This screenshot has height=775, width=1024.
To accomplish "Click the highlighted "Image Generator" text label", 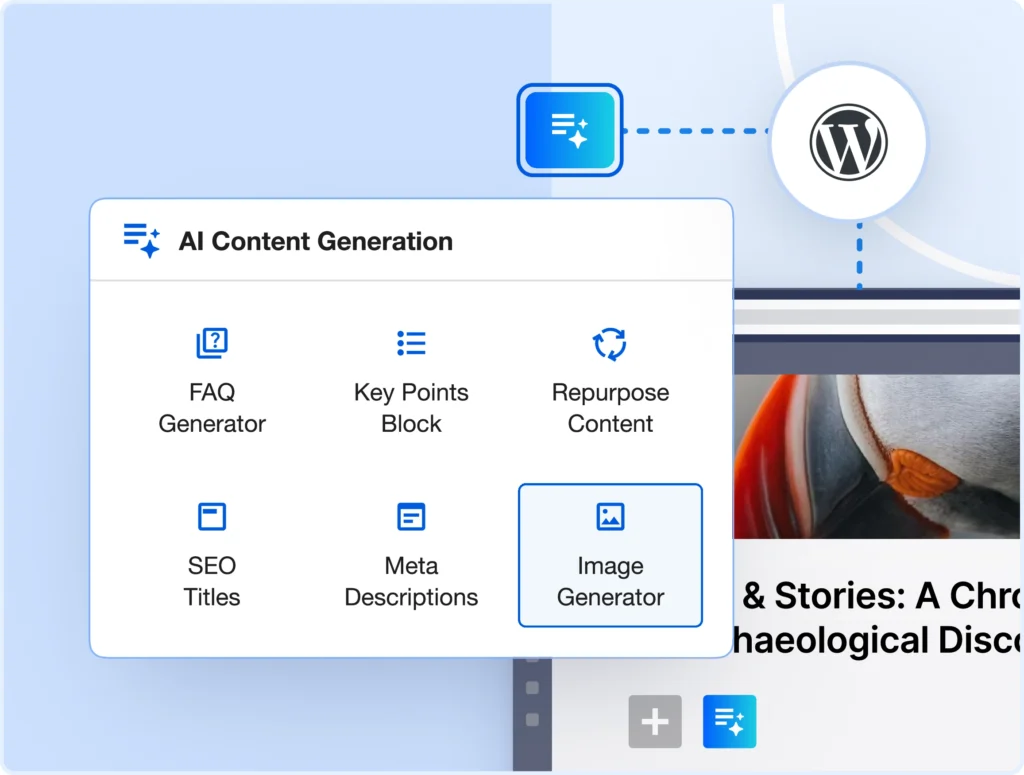I will [610, 581].
